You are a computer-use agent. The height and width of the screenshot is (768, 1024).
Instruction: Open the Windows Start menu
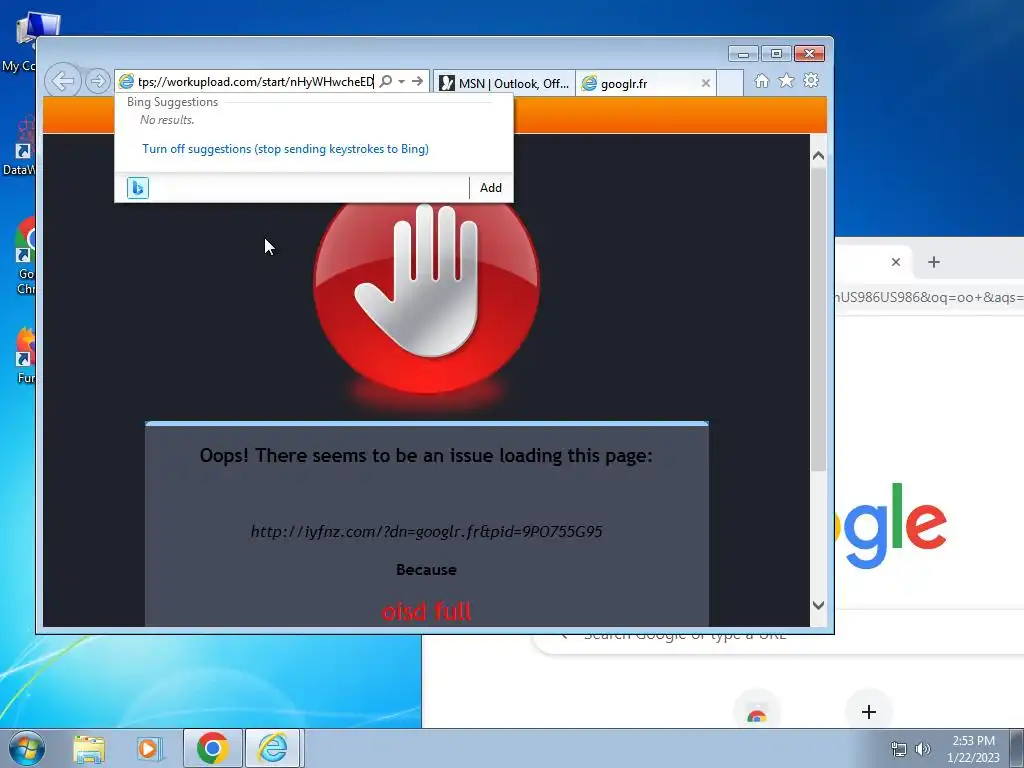(26, 748)
